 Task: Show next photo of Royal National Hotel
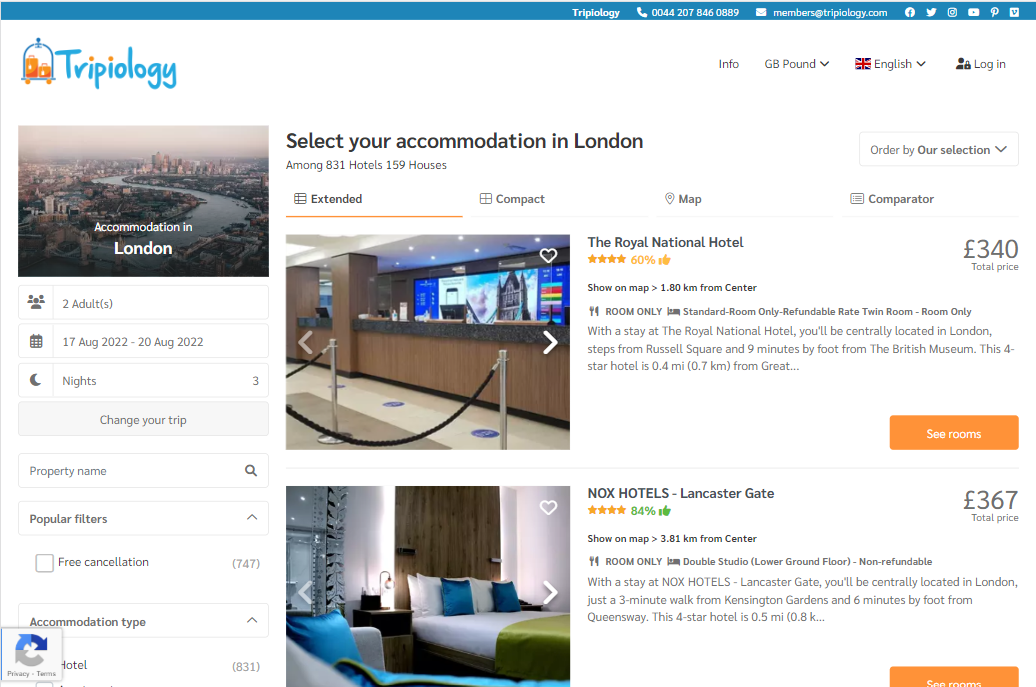[x=550, y=342]
